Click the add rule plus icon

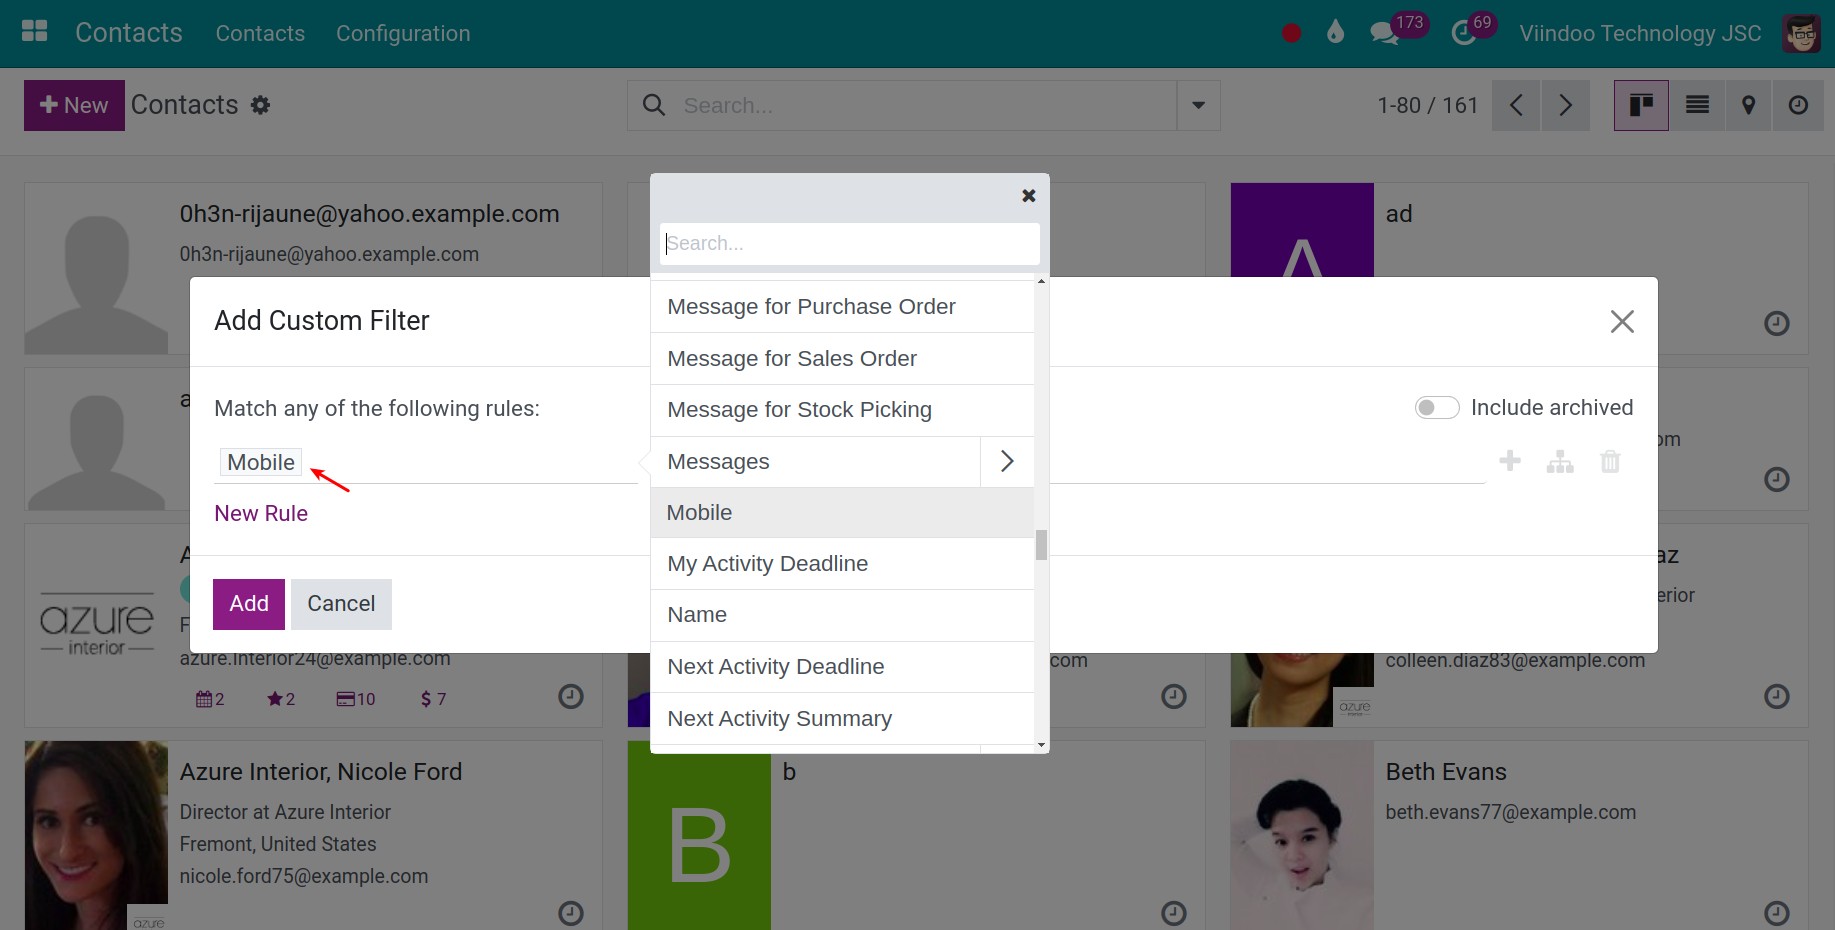pyautogui.click(x=1510, y=461)
